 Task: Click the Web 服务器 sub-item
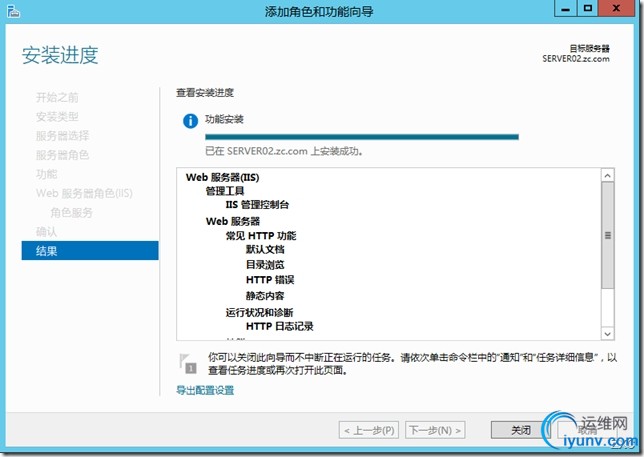point(233,221)
